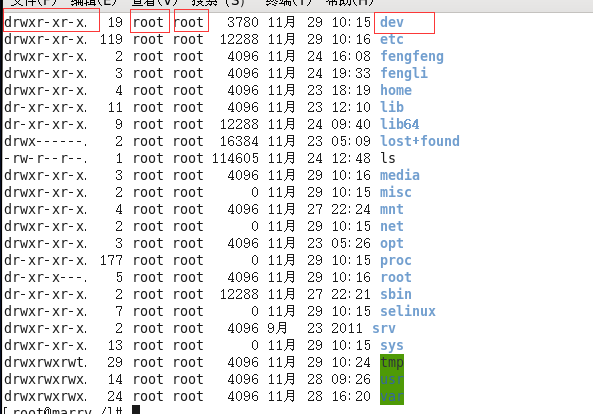This screenshot has height=414, width=593.
Task: Click the misc directory name
Action: coord(396,192)
